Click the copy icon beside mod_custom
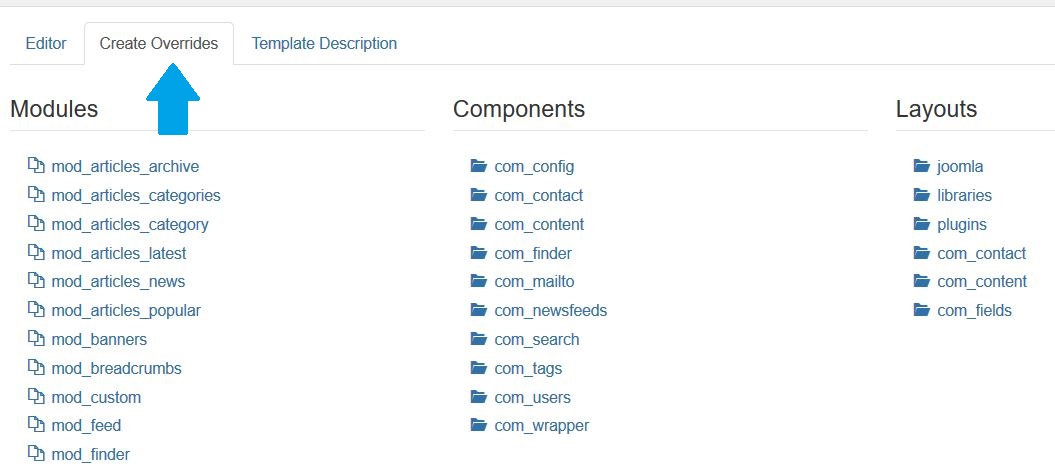This screenshot has height=469, width=1055. coord(36,396)
